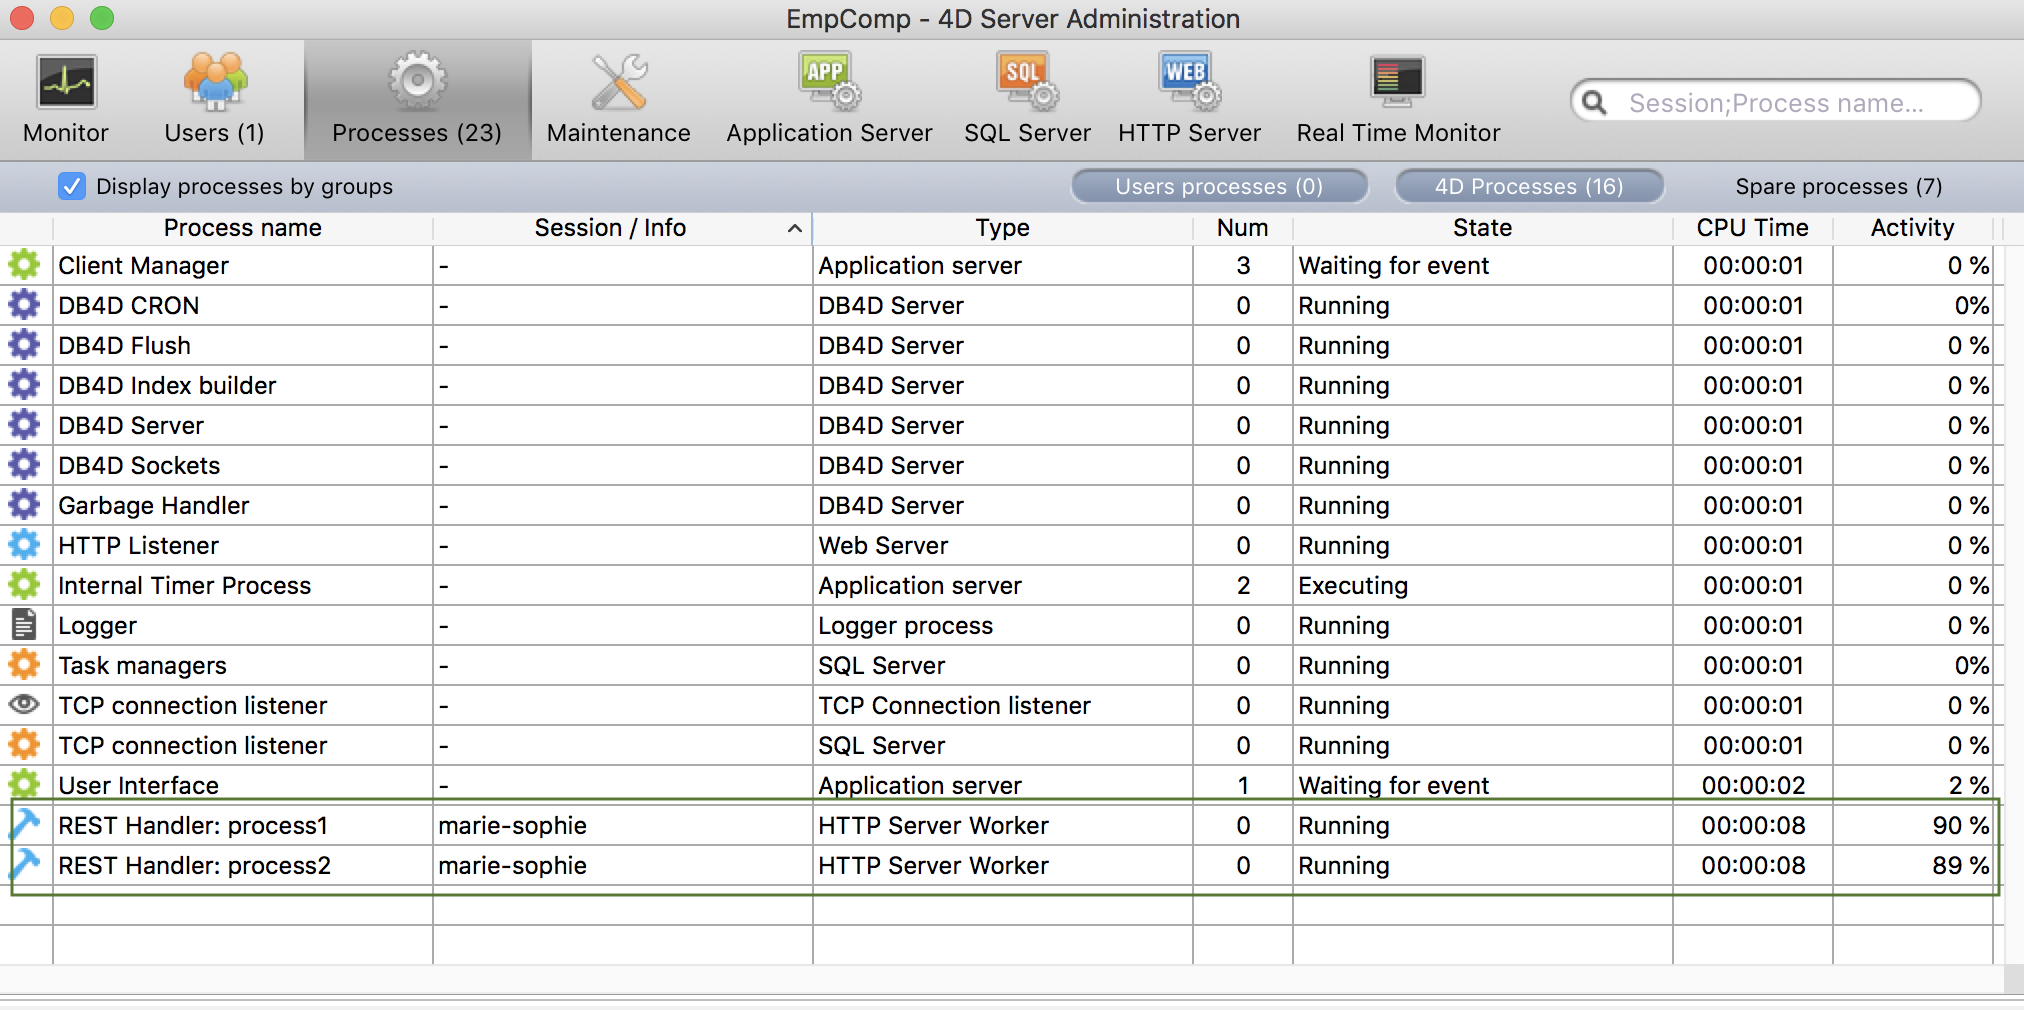Toggle the Users processes filter

click(x=1218, y=187)
